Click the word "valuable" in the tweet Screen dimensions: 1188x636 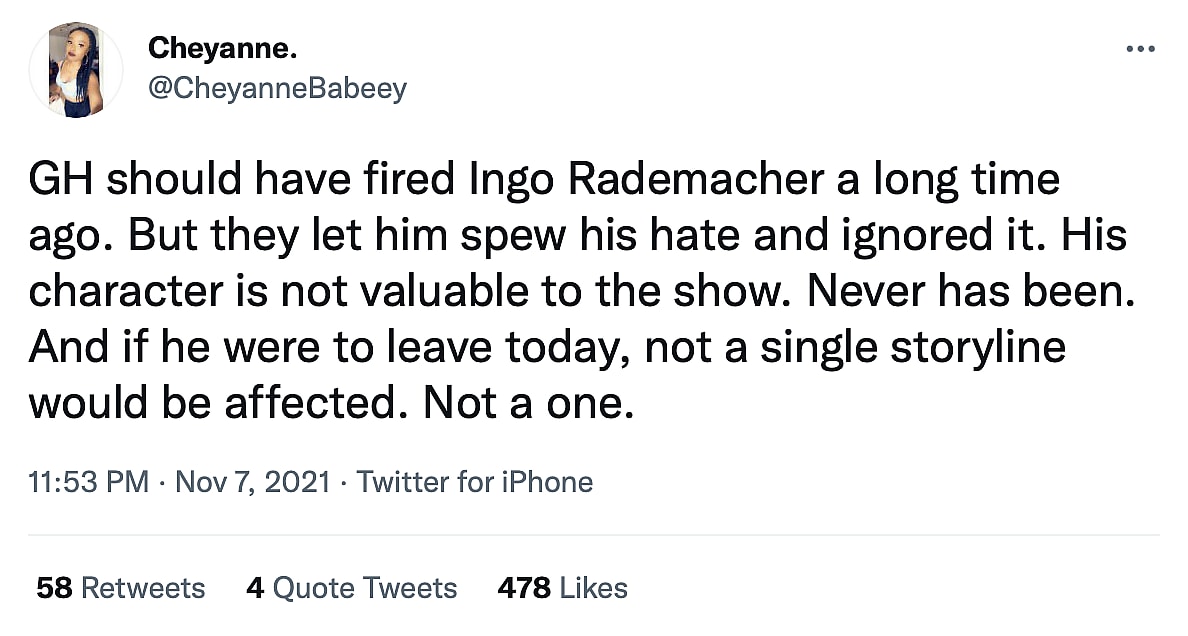[x=449, y=292]
